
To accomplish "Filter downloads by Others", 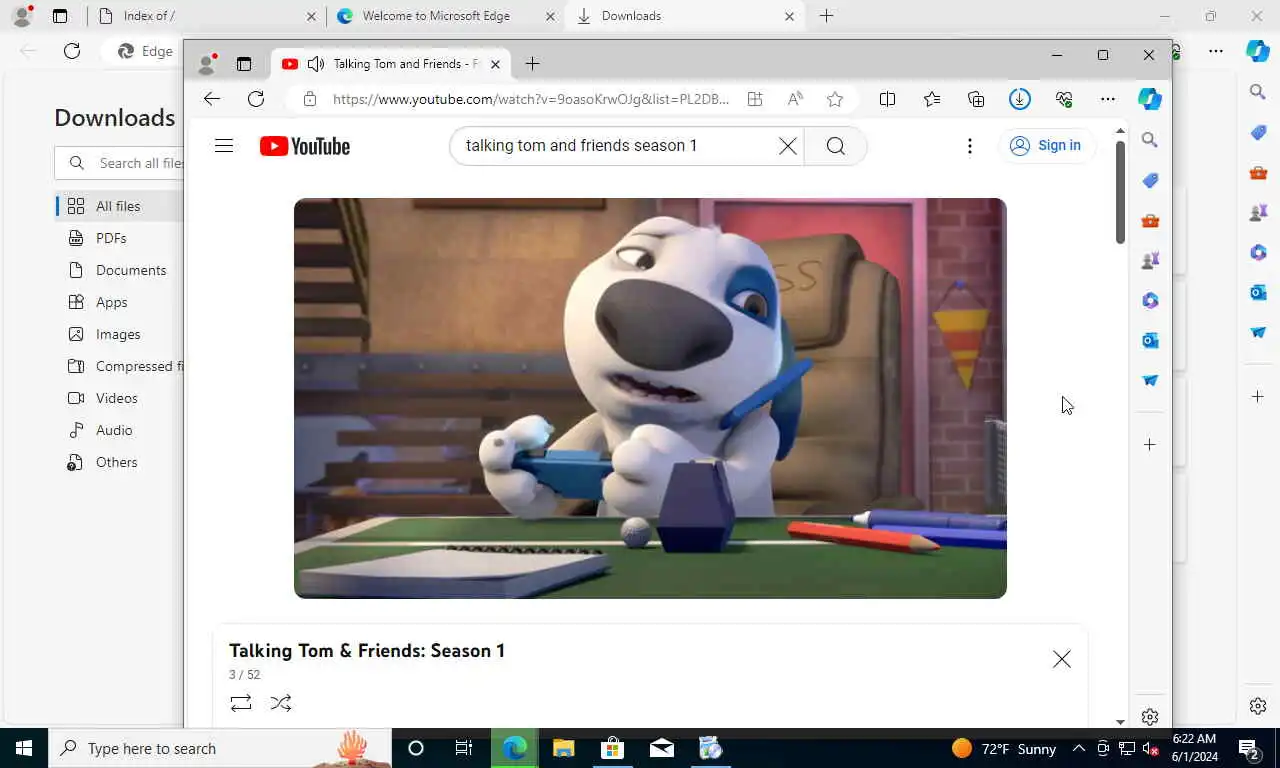I will [116, 462].
